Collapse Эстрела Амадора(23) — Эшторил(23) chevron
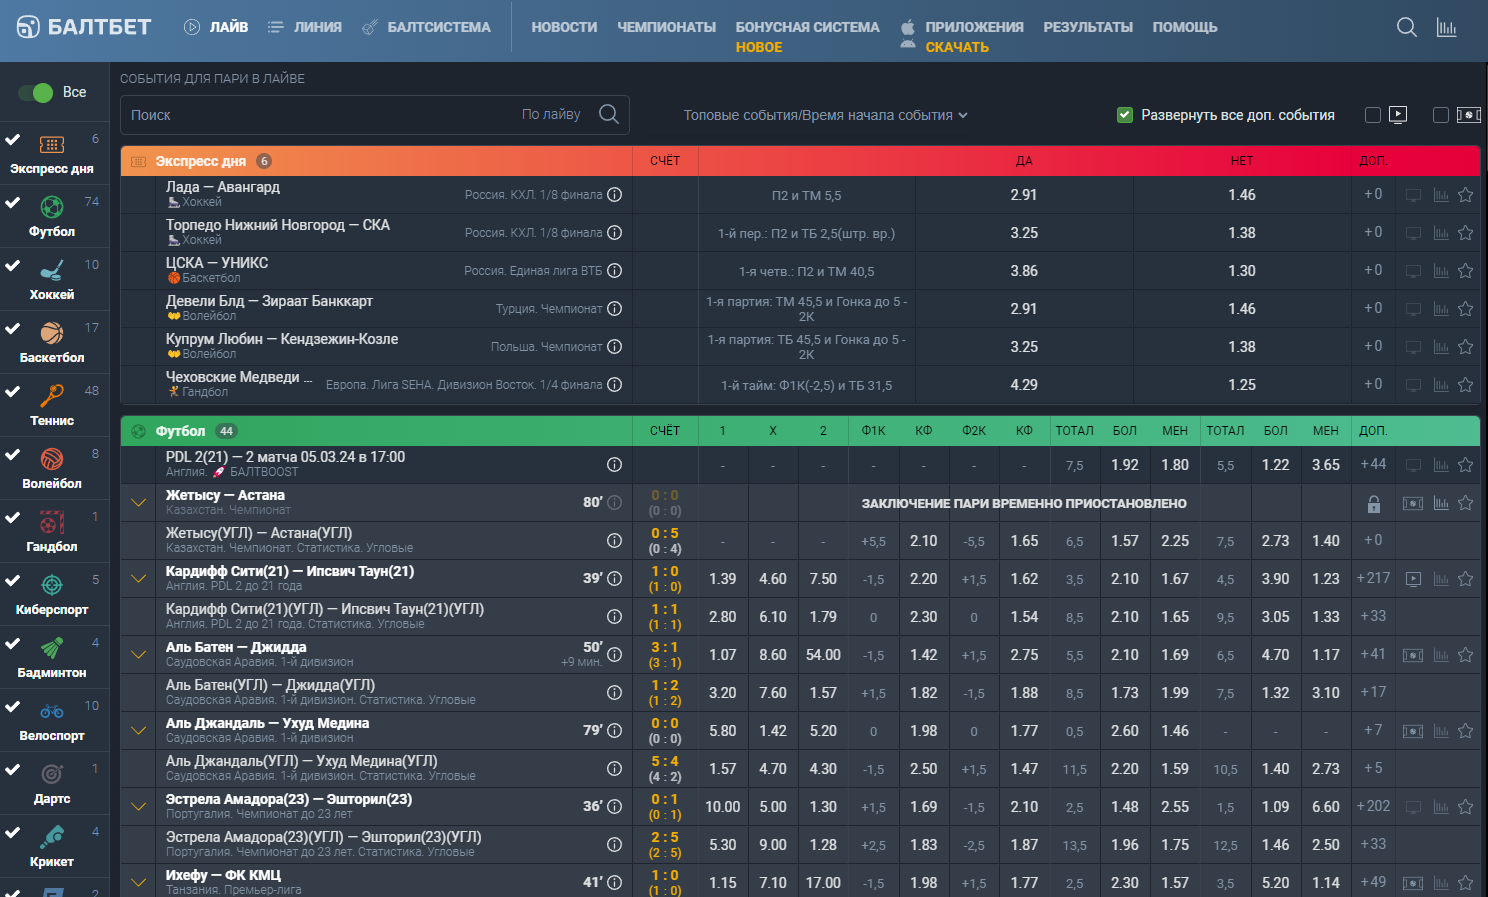This screenshot has height=897, width=1488. (139, 807)
